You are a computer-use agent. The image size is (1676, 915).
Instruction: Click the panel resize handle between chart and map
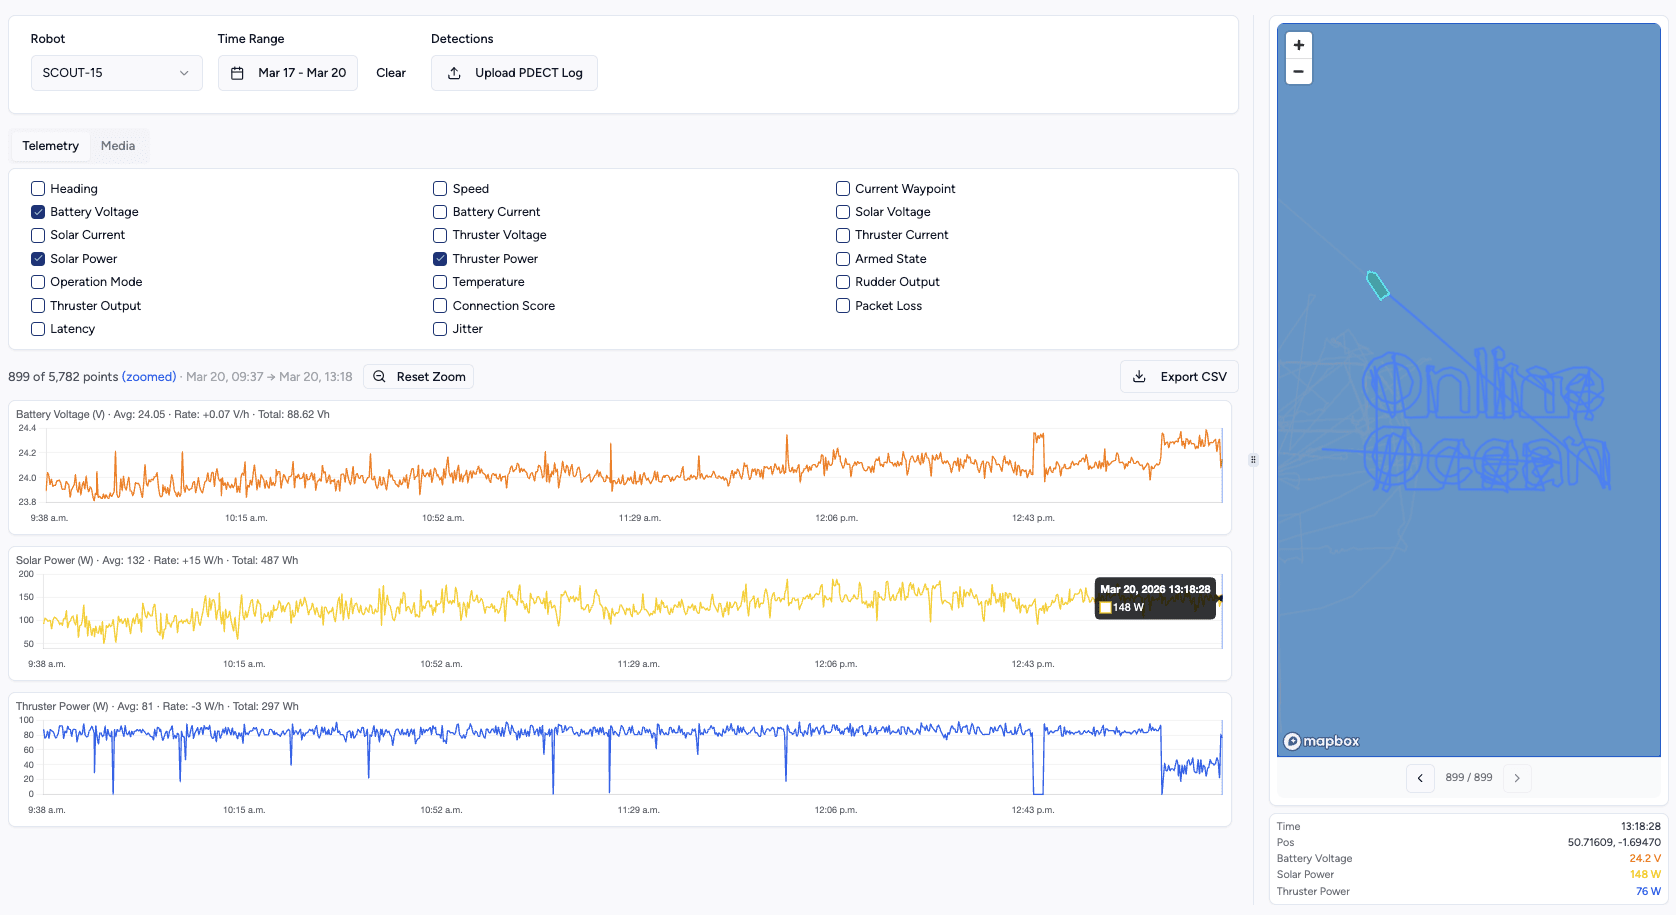1253,460
